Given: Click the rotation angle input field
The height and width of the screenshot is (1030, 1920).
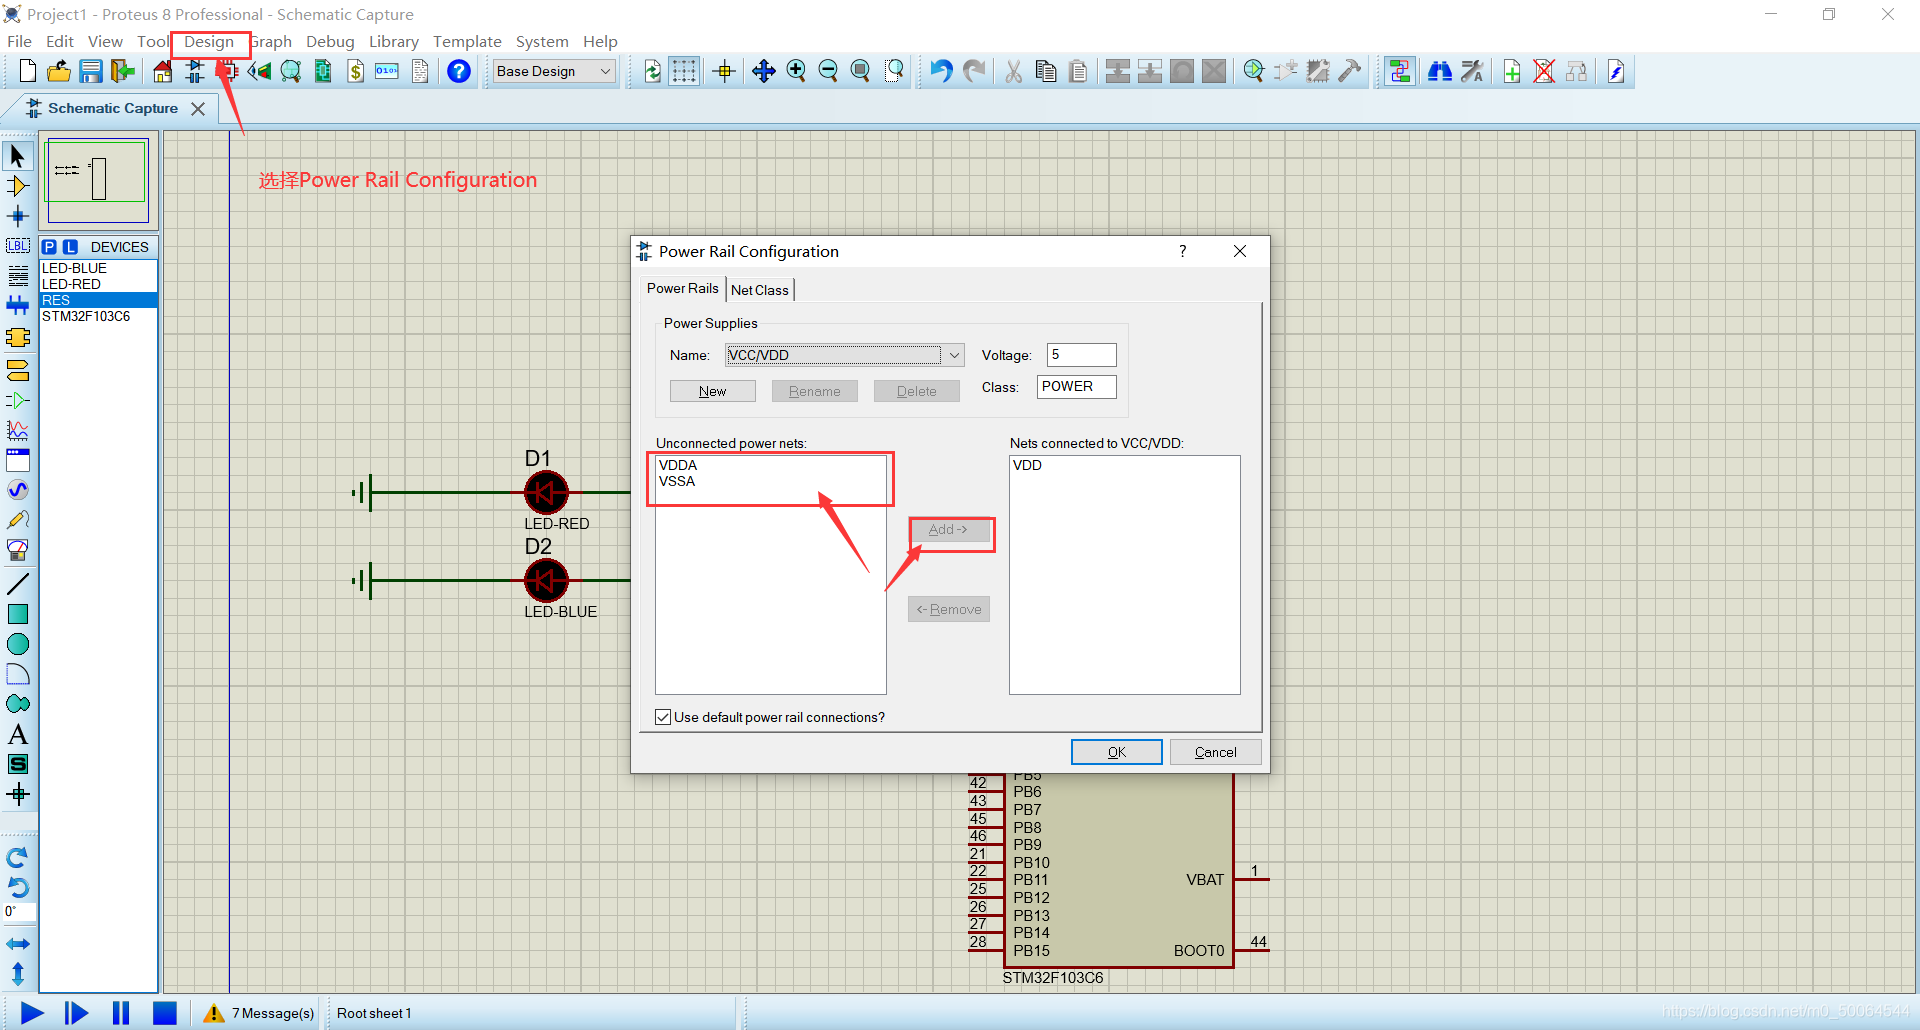Looking at the screenshot, I should (19, 912).
